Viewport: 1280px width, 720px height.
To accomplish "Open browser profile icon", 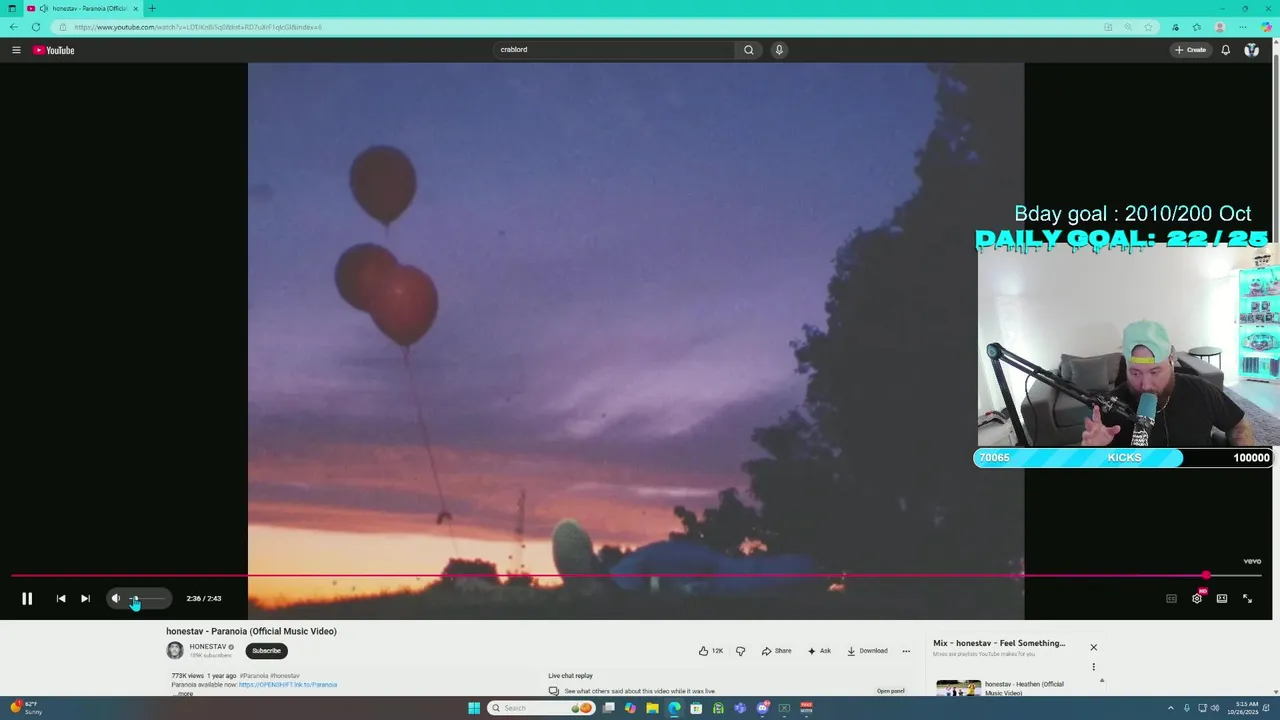I will 1220,27.
